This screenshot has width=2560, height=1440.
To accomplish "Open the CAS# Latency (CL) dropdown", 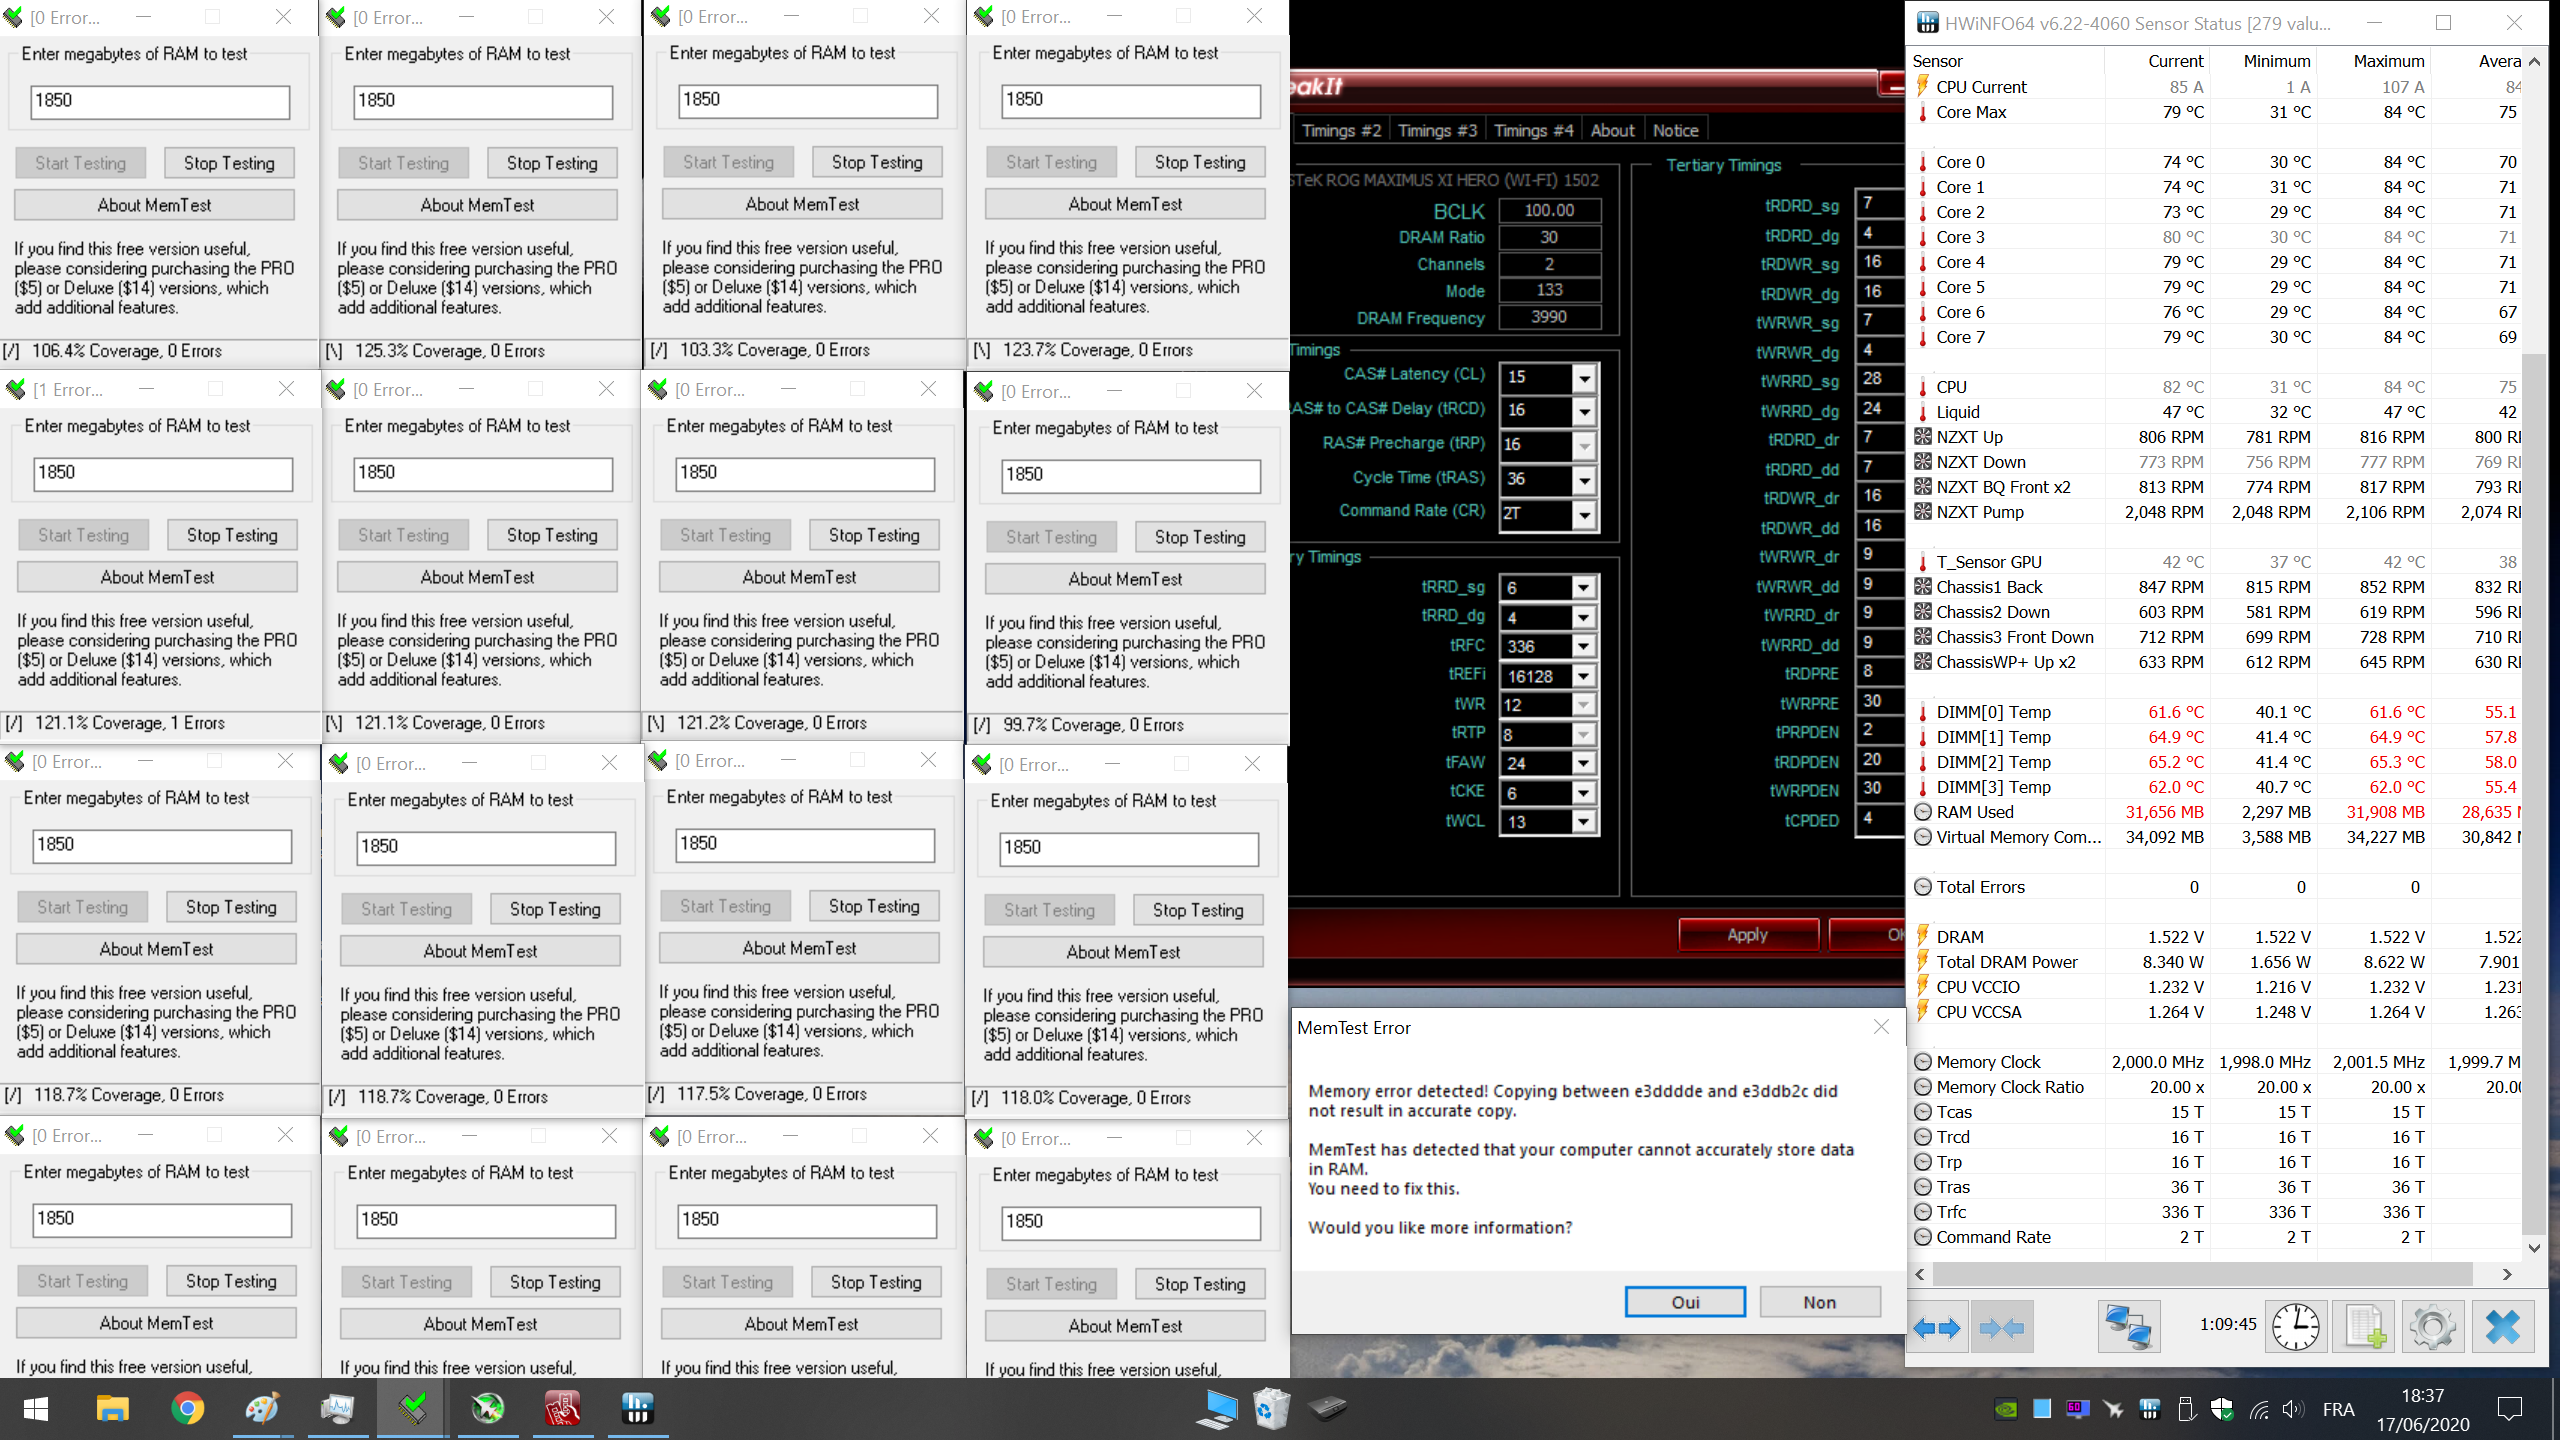I will click(x=1584, y=378).
